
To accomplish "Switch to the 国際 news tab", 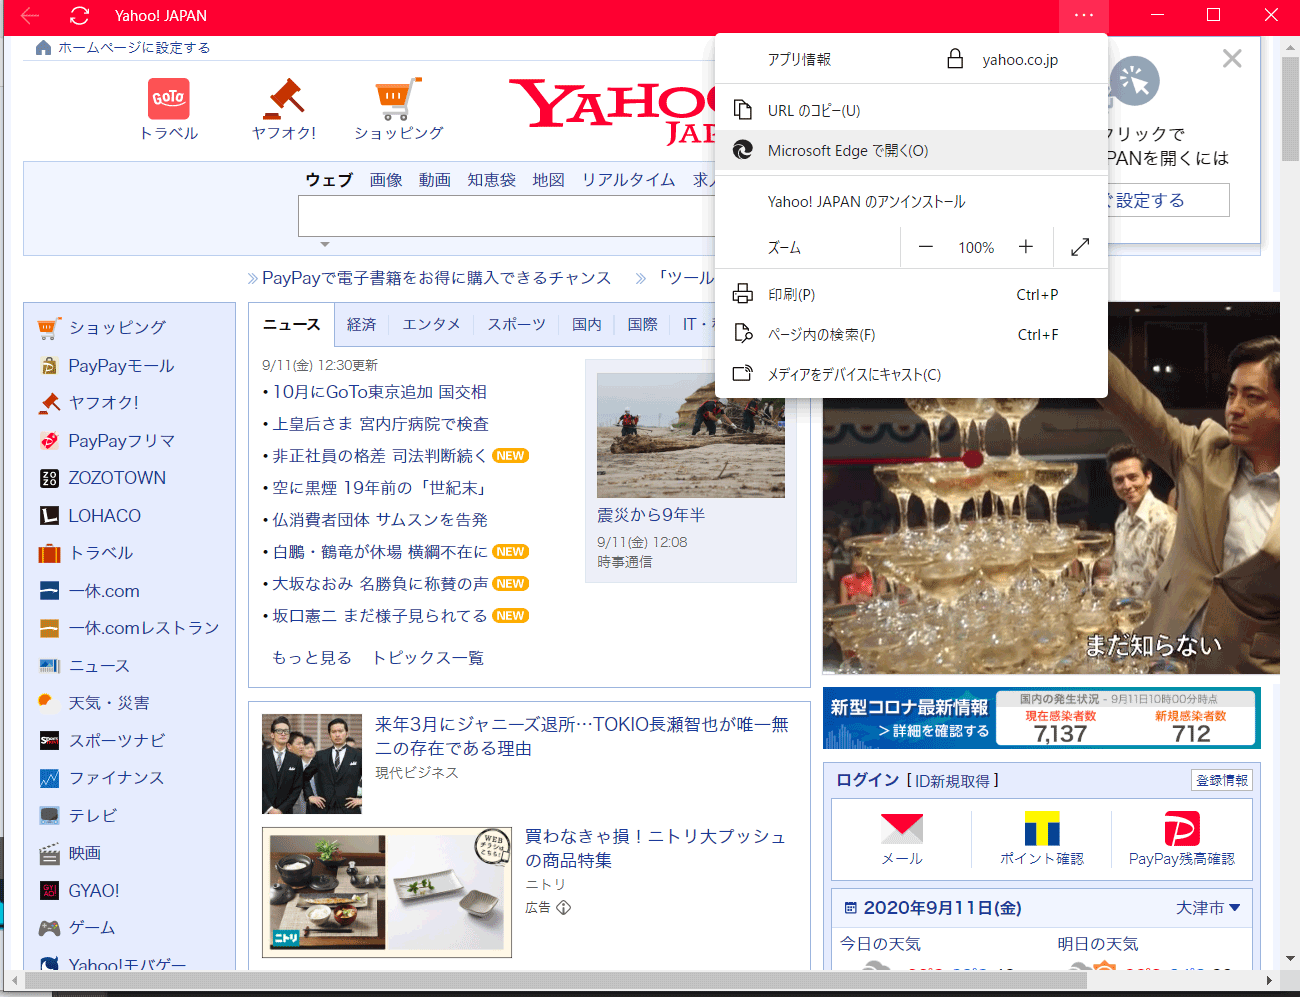I will pyautogui.click(x=643, y=324).
